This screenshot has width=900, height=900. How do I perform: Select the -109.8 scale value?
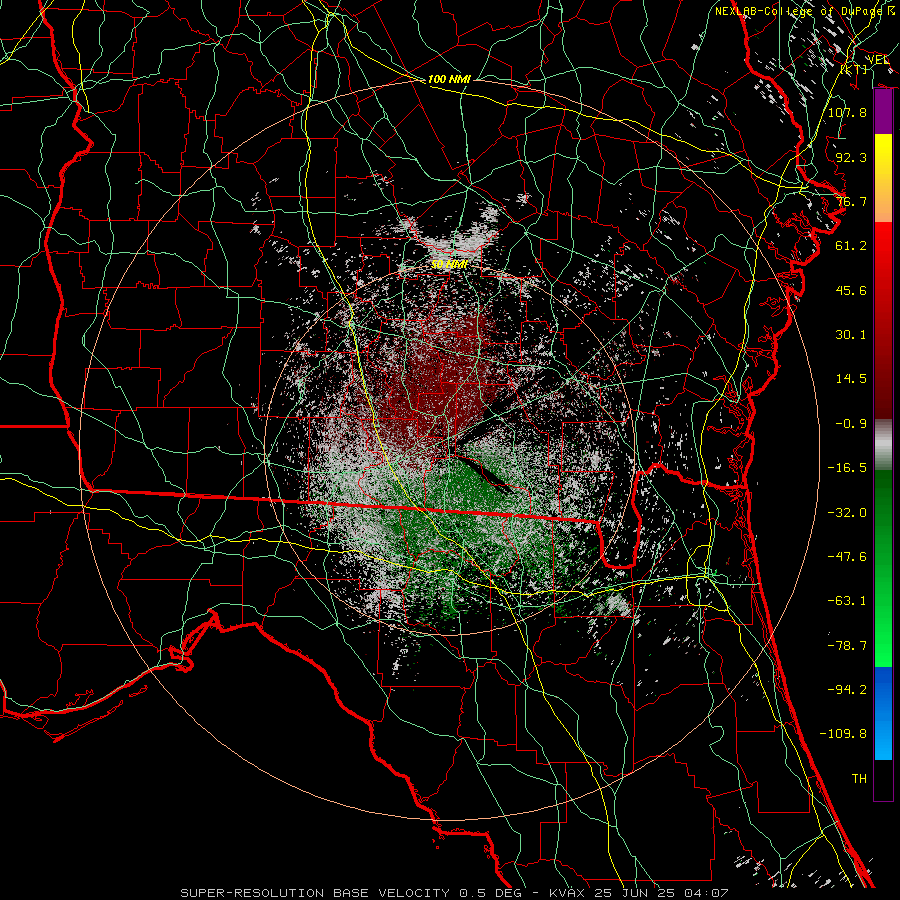coord(843,734)
